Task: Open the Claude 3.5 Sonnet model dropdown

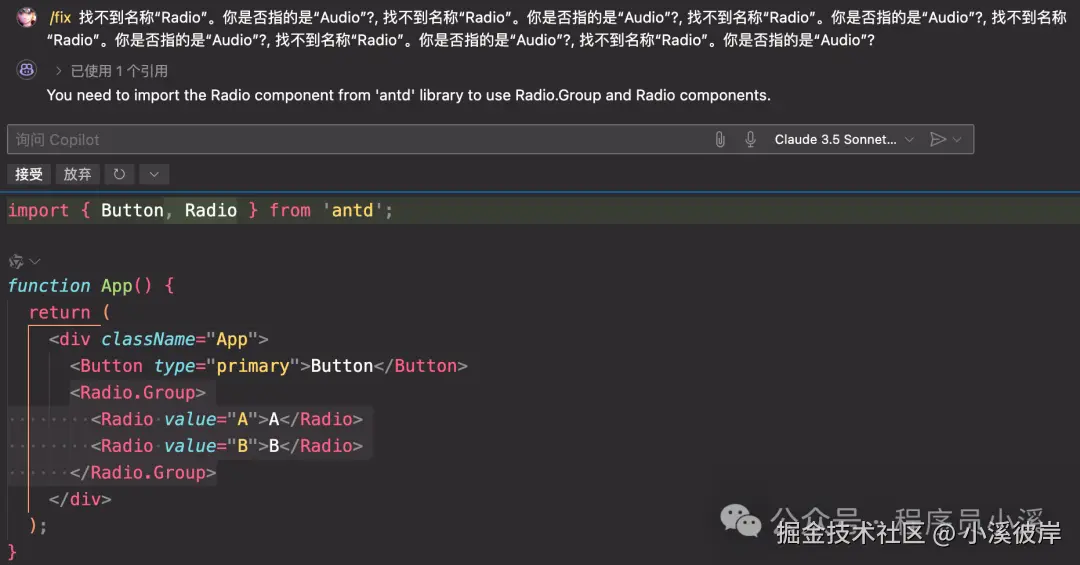Action: click(x=844, y=139)
